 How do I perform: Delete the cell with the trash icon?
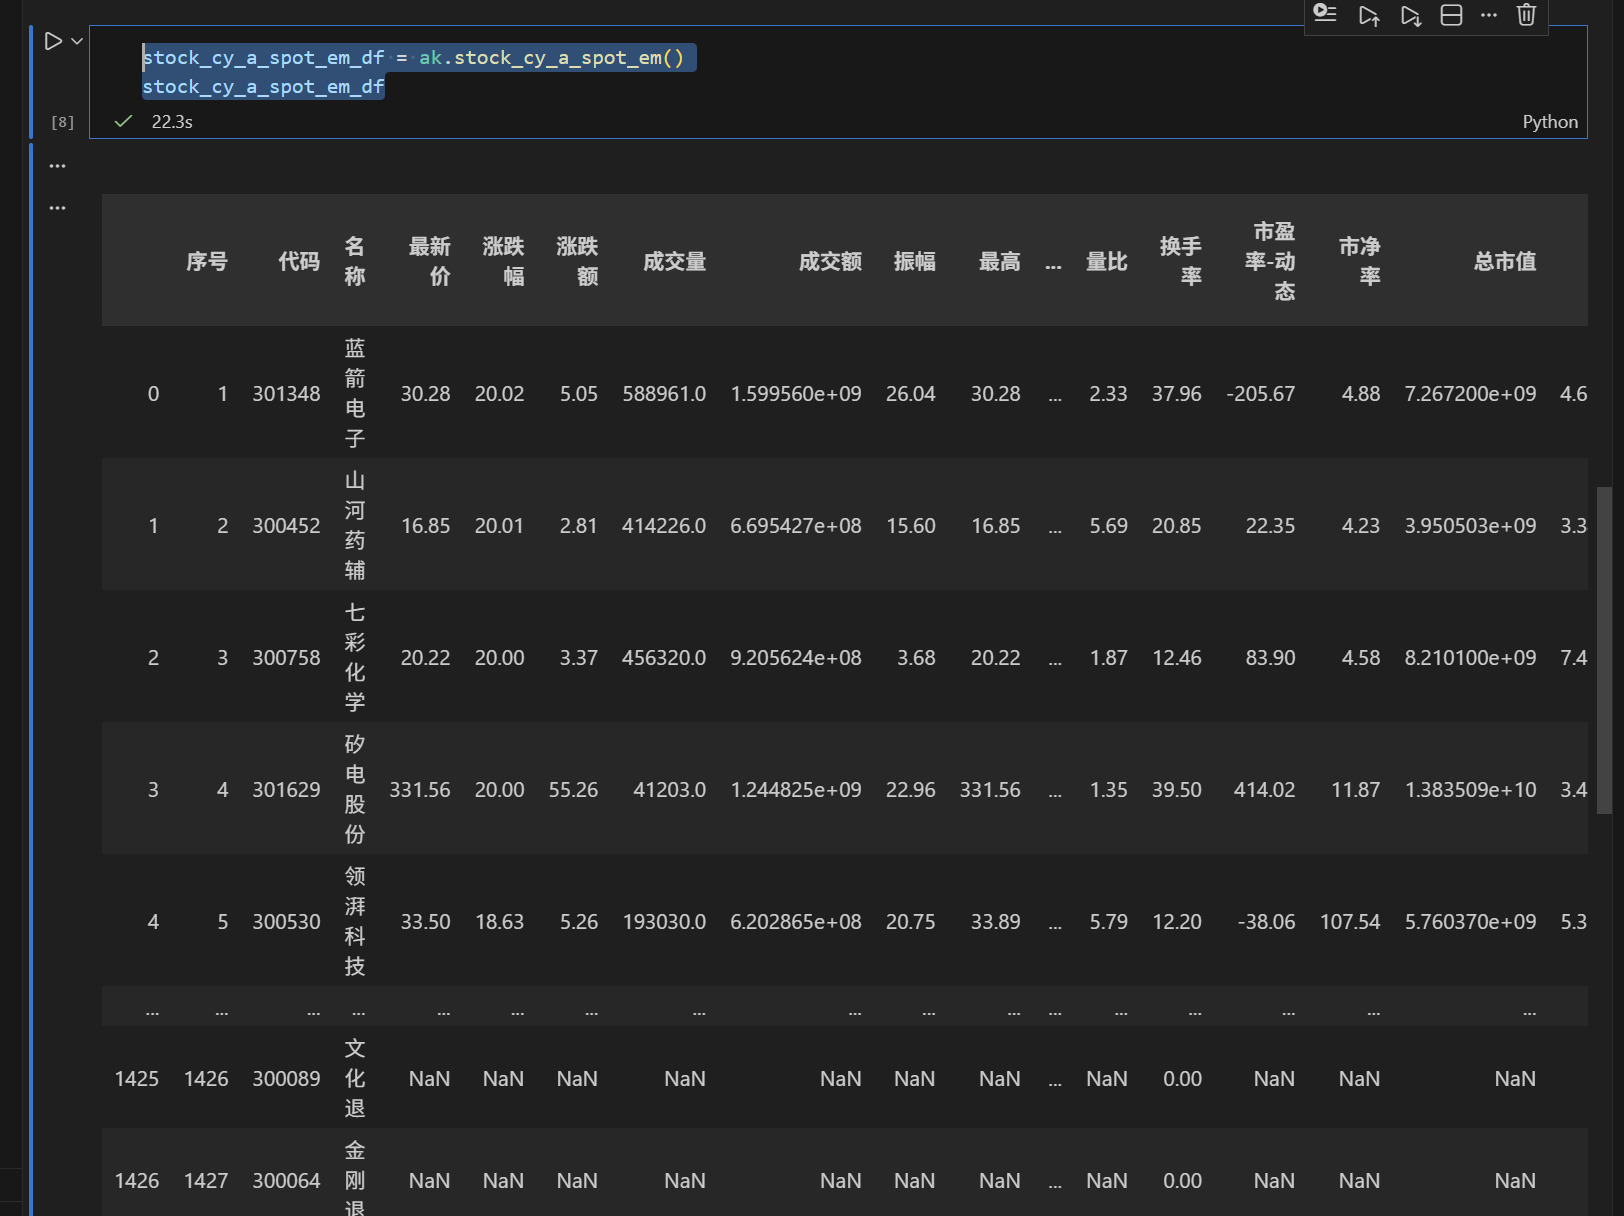[x=1526, y=15]
